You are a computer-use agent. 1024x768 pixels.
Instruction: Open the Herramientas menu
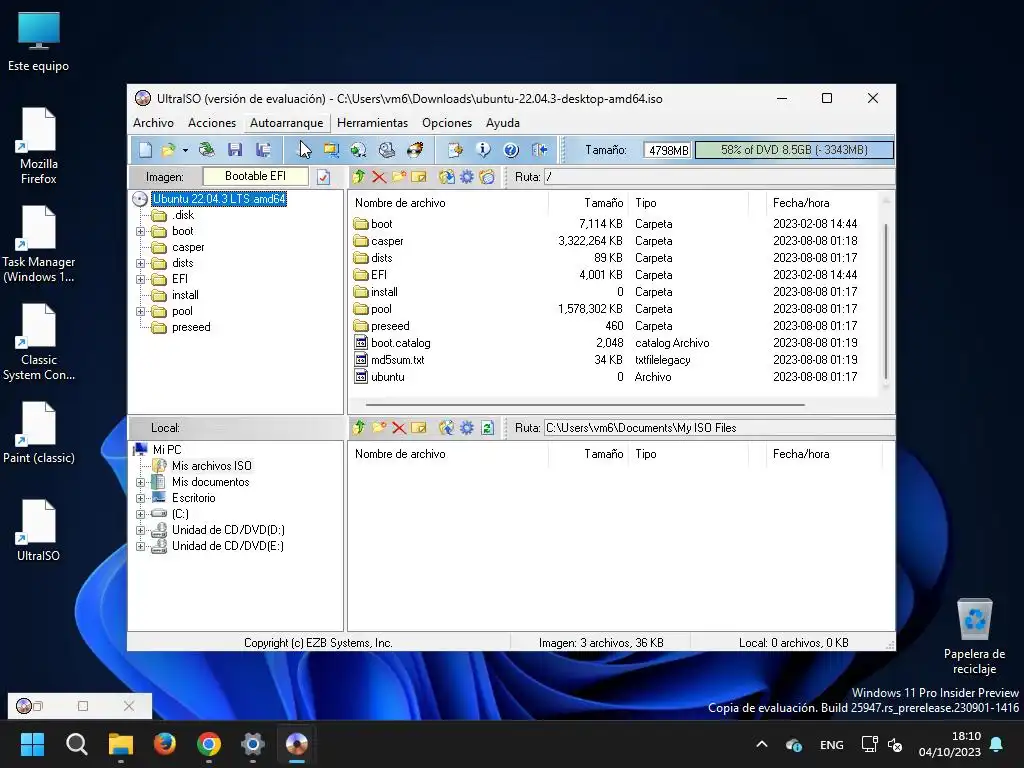tap(372, 123)
